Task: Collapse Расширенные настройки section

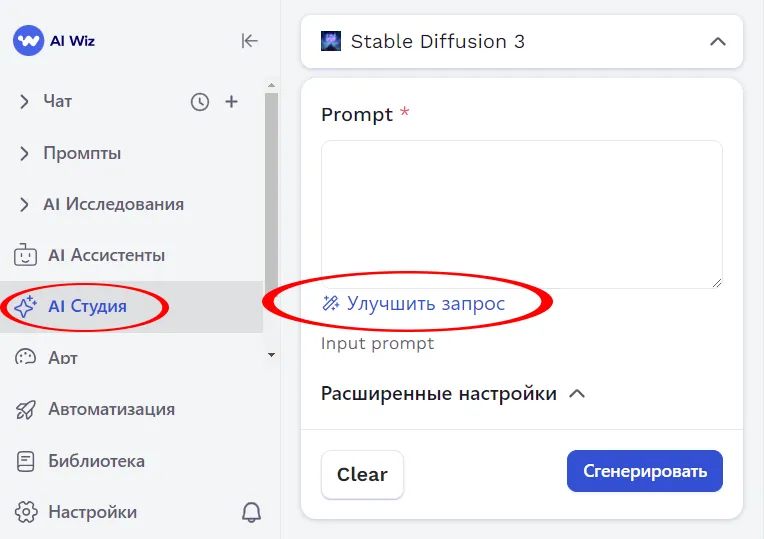Action: (576, 394)
